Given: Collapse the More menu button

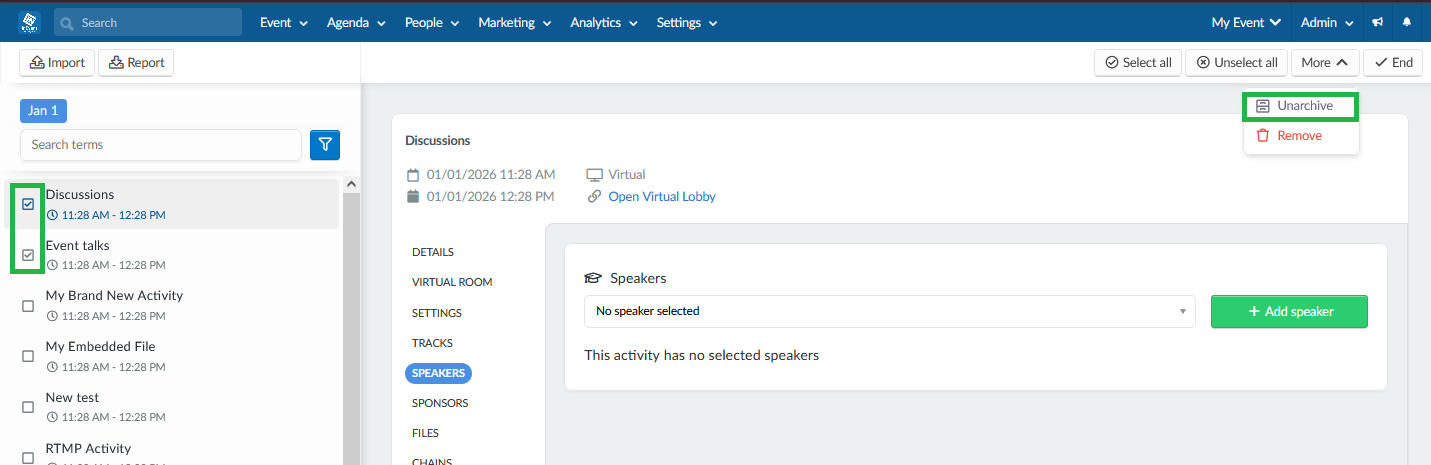Looking at the screenshot, I should (1325, 62).
